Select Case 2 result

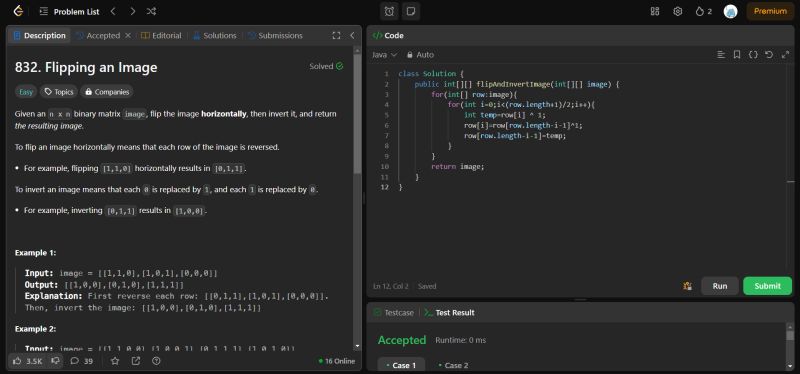(453, 365)
